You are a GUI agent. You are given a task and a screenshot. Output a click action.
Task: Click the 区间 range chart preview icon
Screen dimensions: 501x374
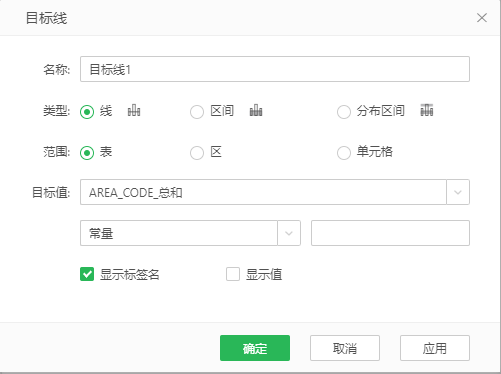256,110
